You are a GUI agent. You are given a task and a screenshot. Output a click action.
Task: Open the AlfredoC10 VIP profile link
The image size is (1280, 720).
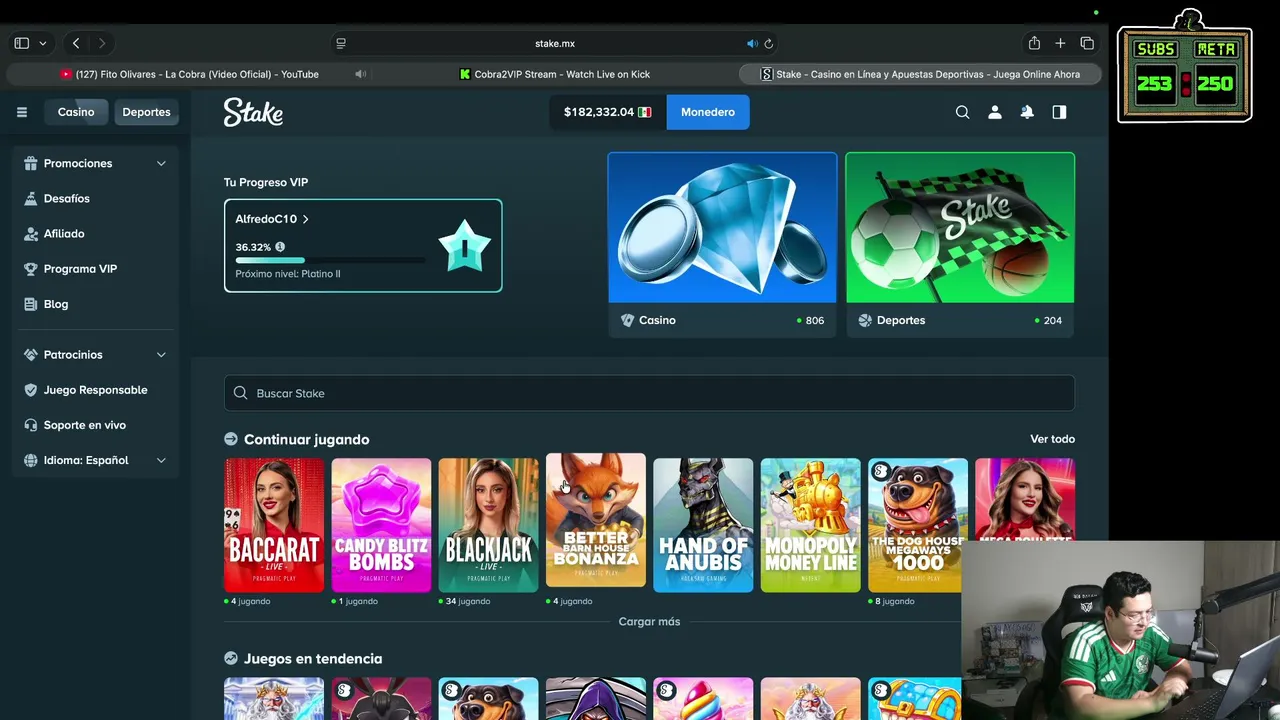[272, 219]
